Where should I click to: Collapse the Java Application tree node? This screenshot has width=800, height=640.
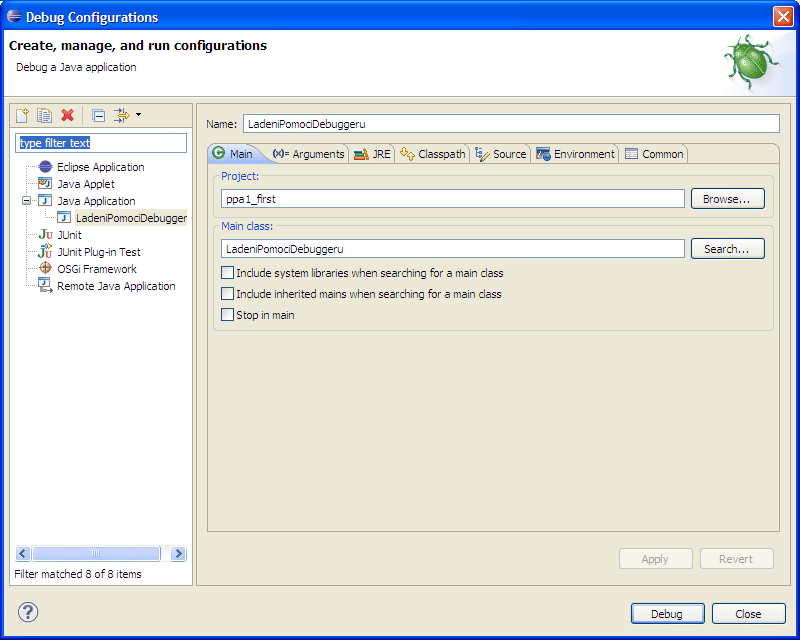pos(27,201)
